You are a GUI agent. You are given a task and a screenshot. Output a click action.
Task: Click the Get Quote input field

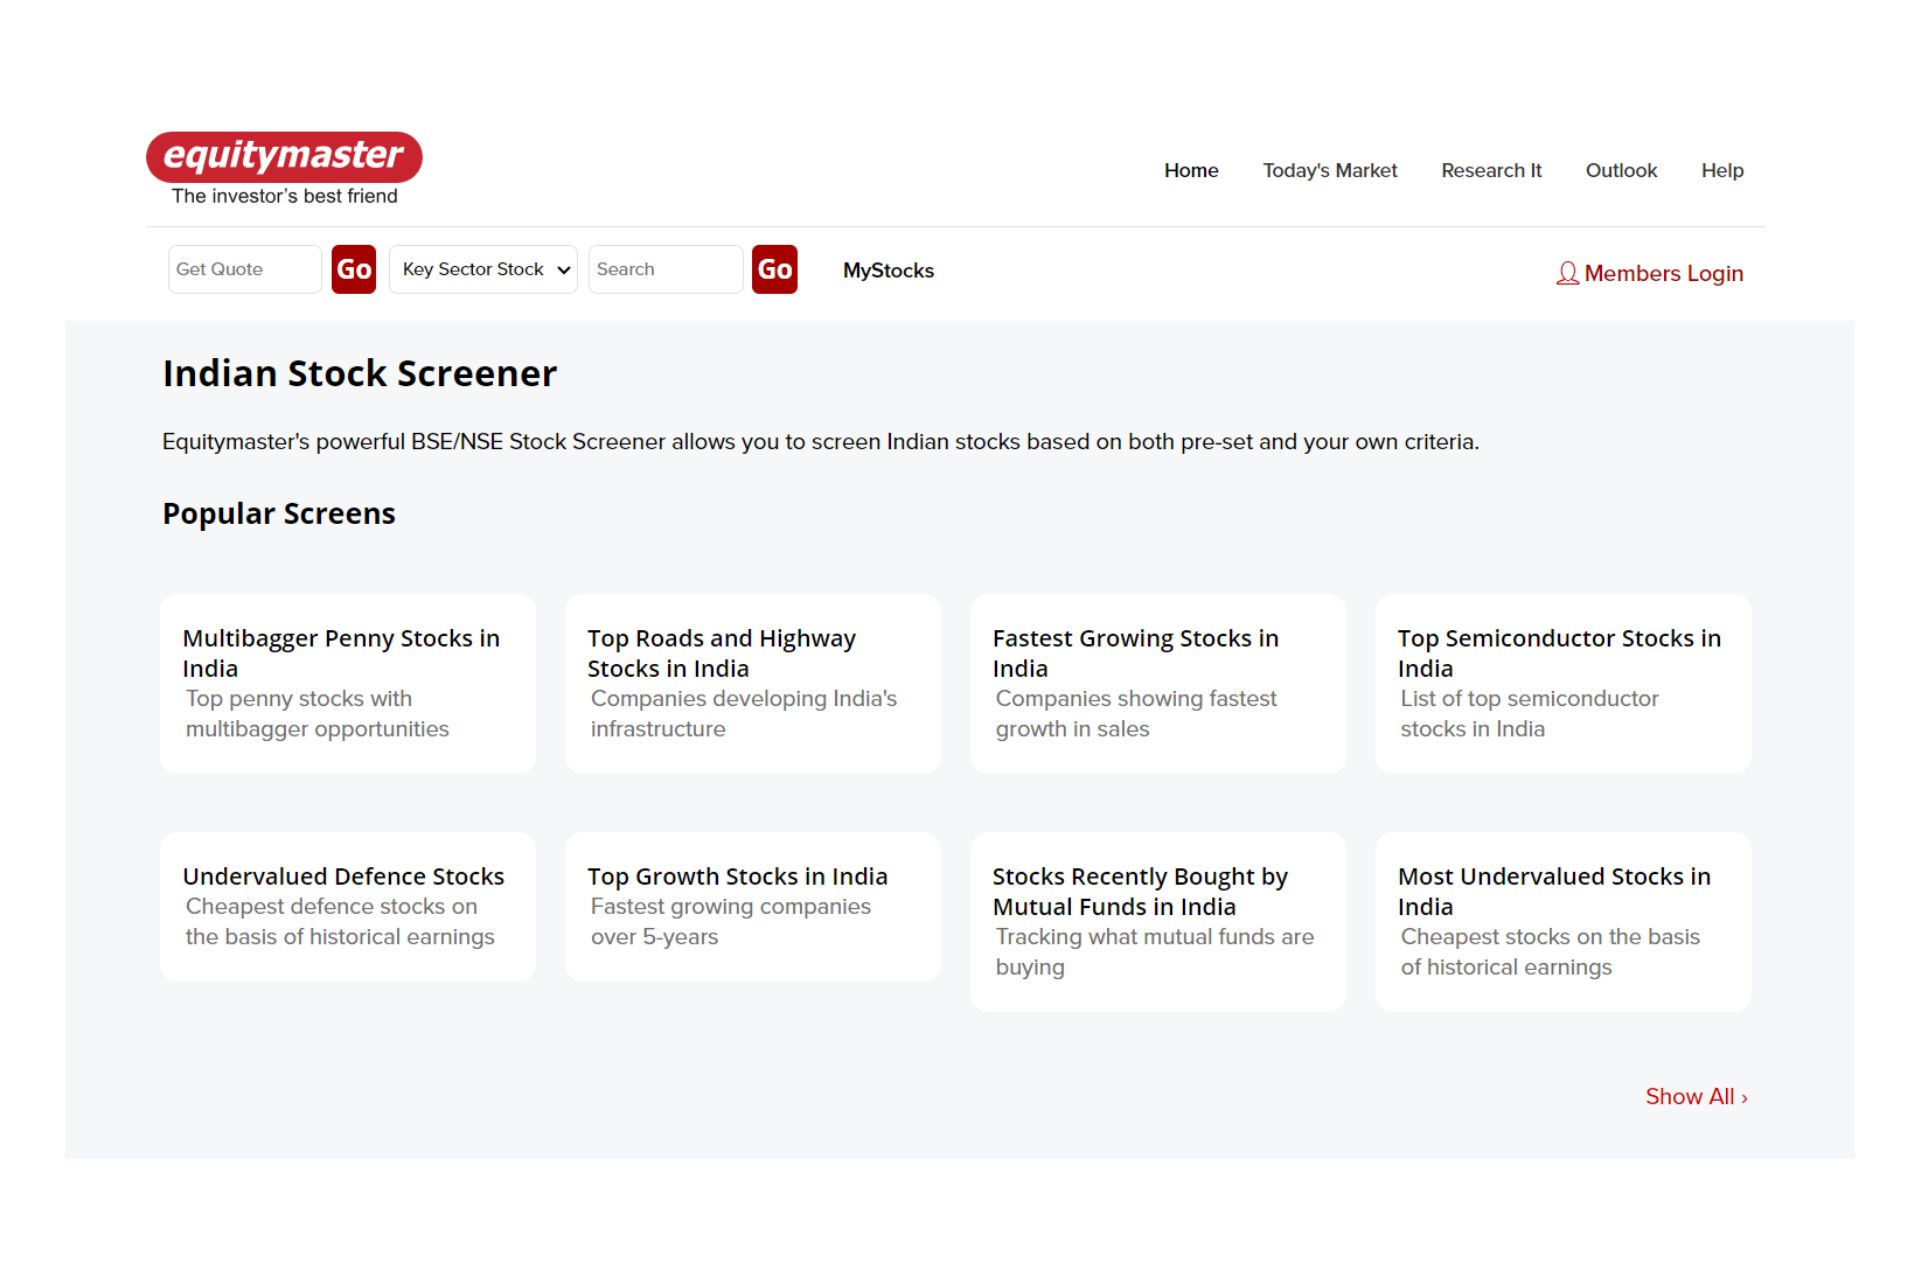click(244, 269)
